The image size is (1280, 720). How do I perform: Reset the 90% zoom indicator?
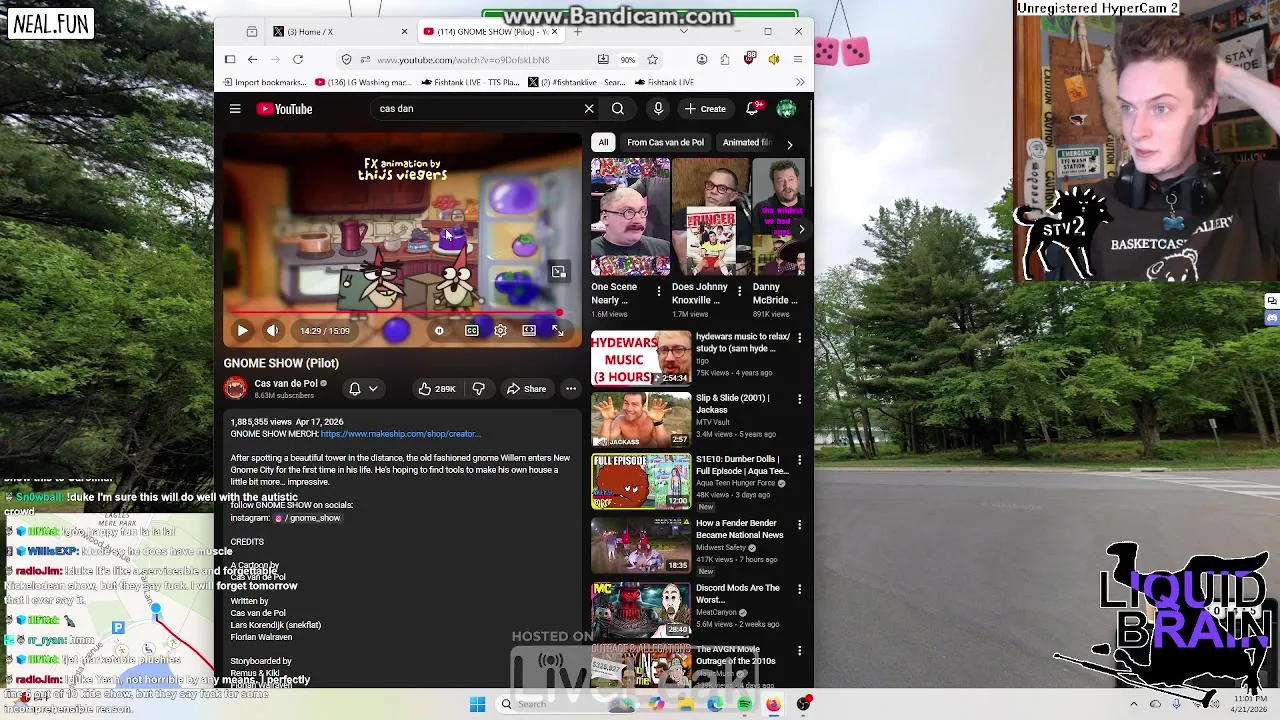click(627, 60)
